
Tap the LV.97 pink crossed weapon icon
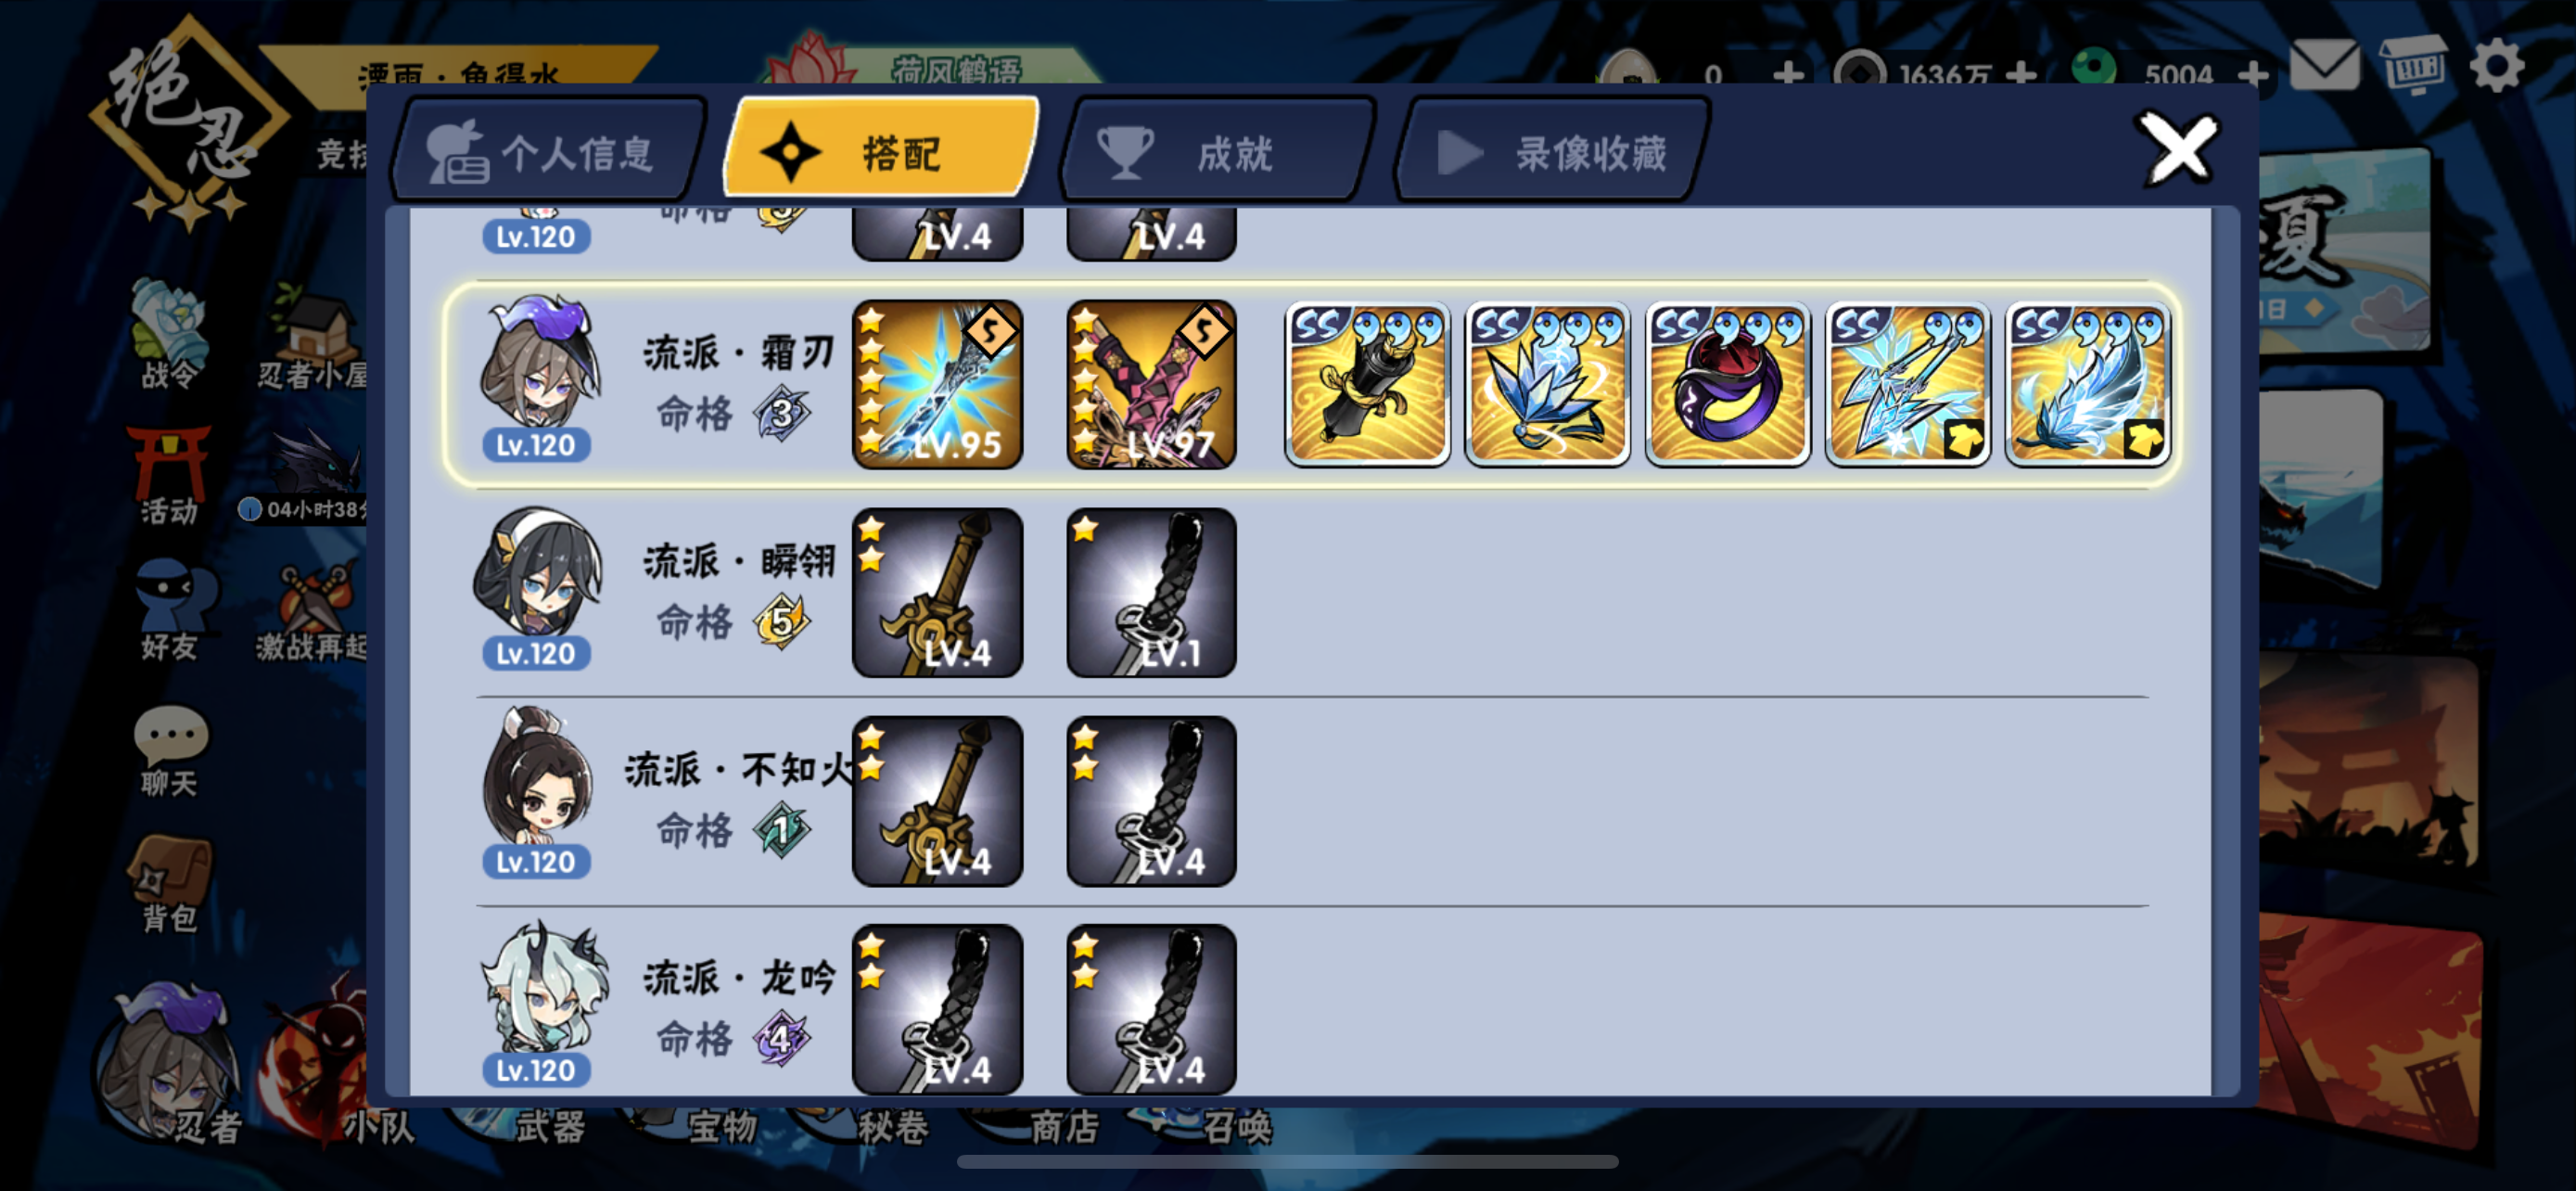(1151, 384)
